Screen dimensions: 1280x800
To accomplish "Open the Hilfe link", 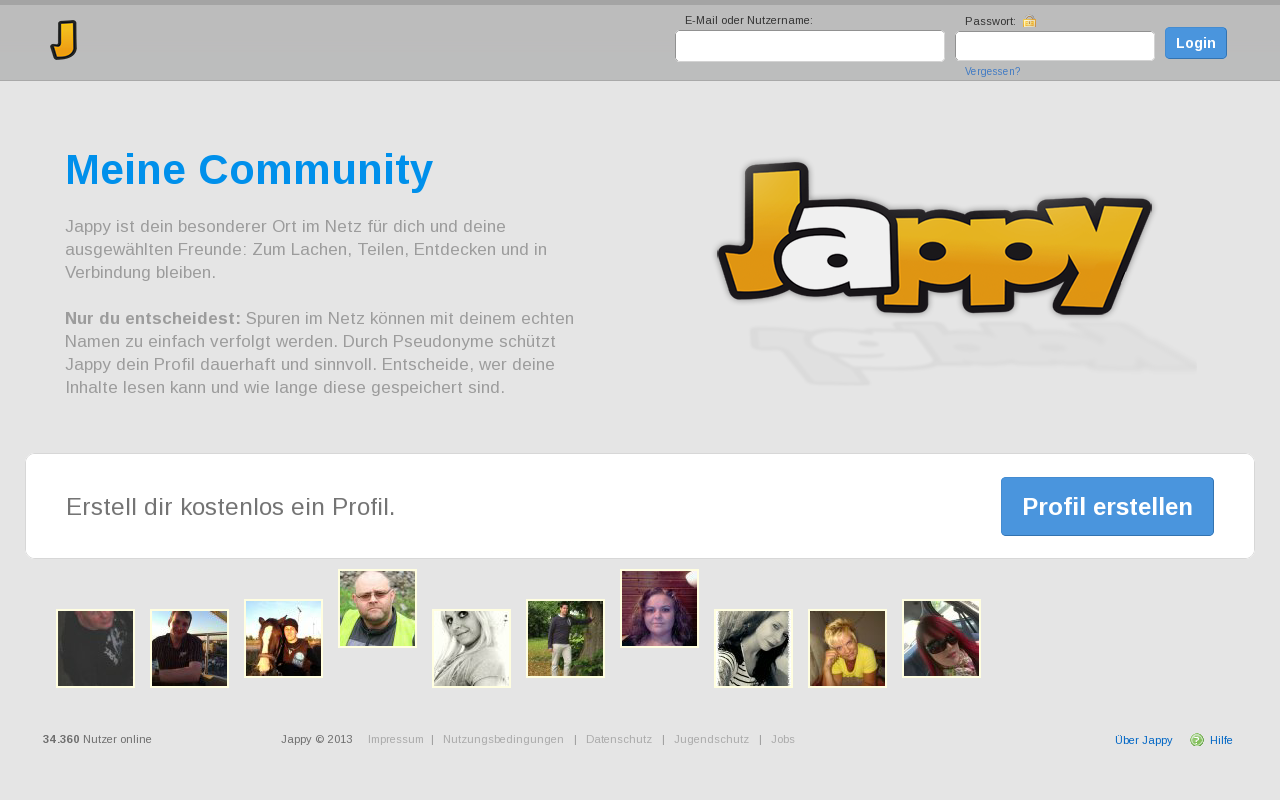I will pyautogui.click(x=1221, y=740).
